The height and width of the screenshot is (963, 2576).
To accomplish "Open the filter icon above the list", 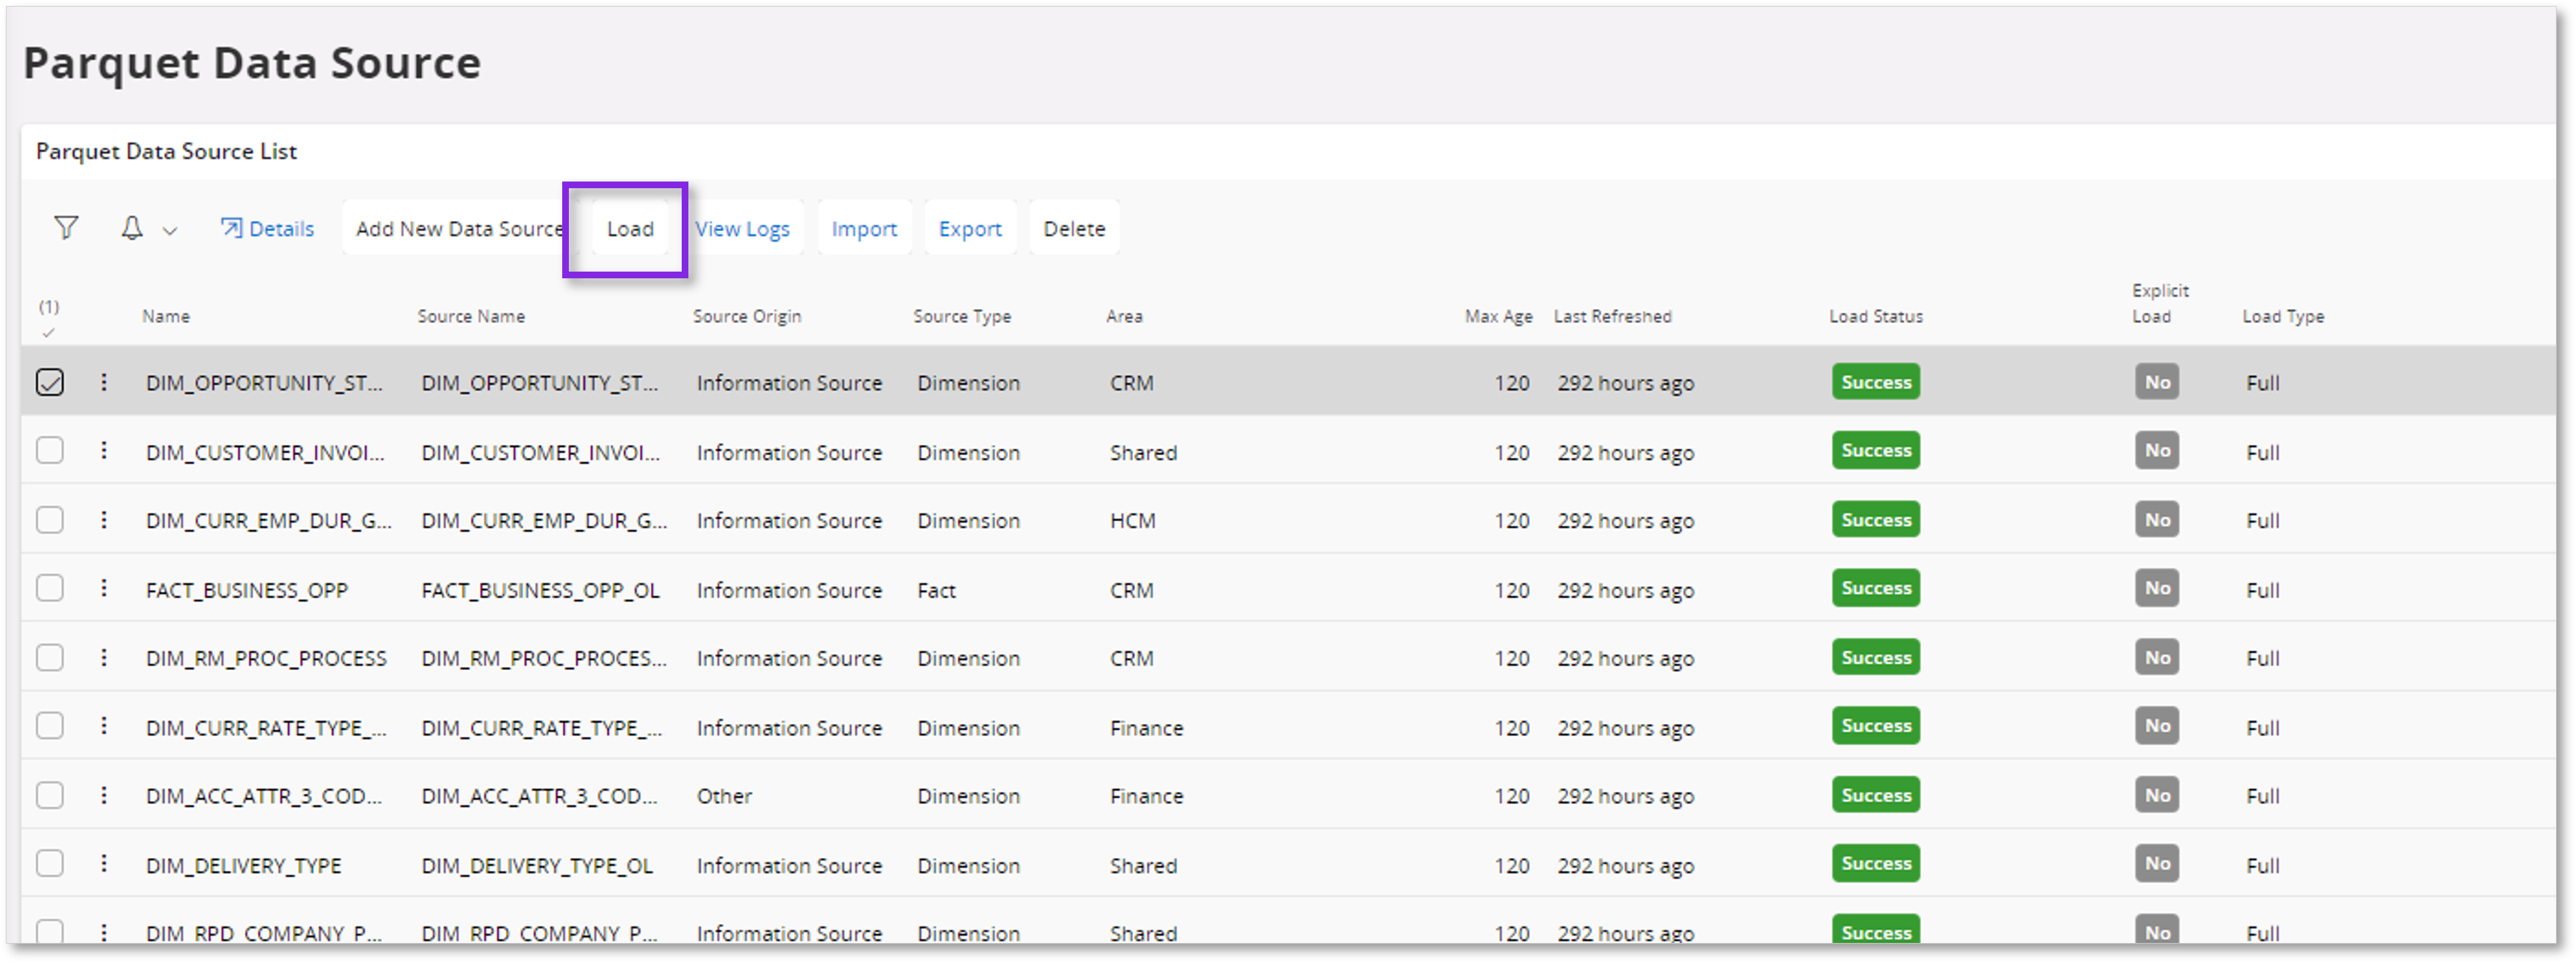I will [65, 227].
